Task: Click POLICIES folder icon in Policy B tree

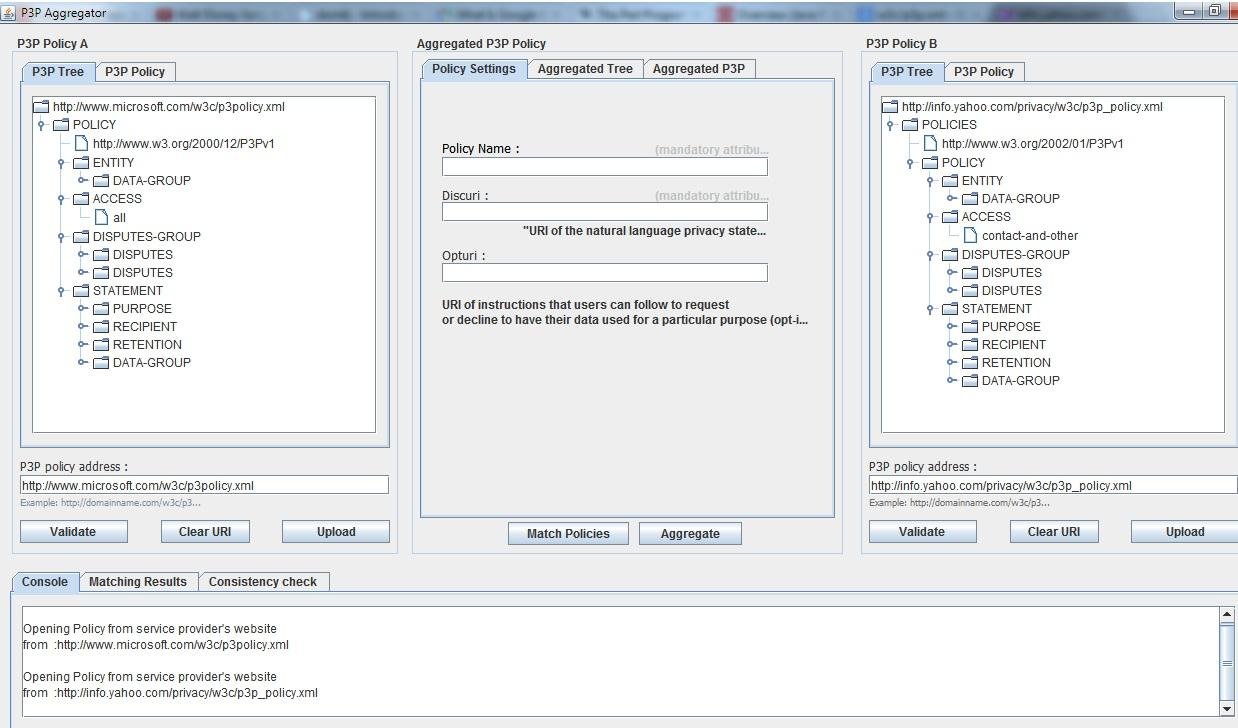Action: pyautogui.click(x=910, y=125)
